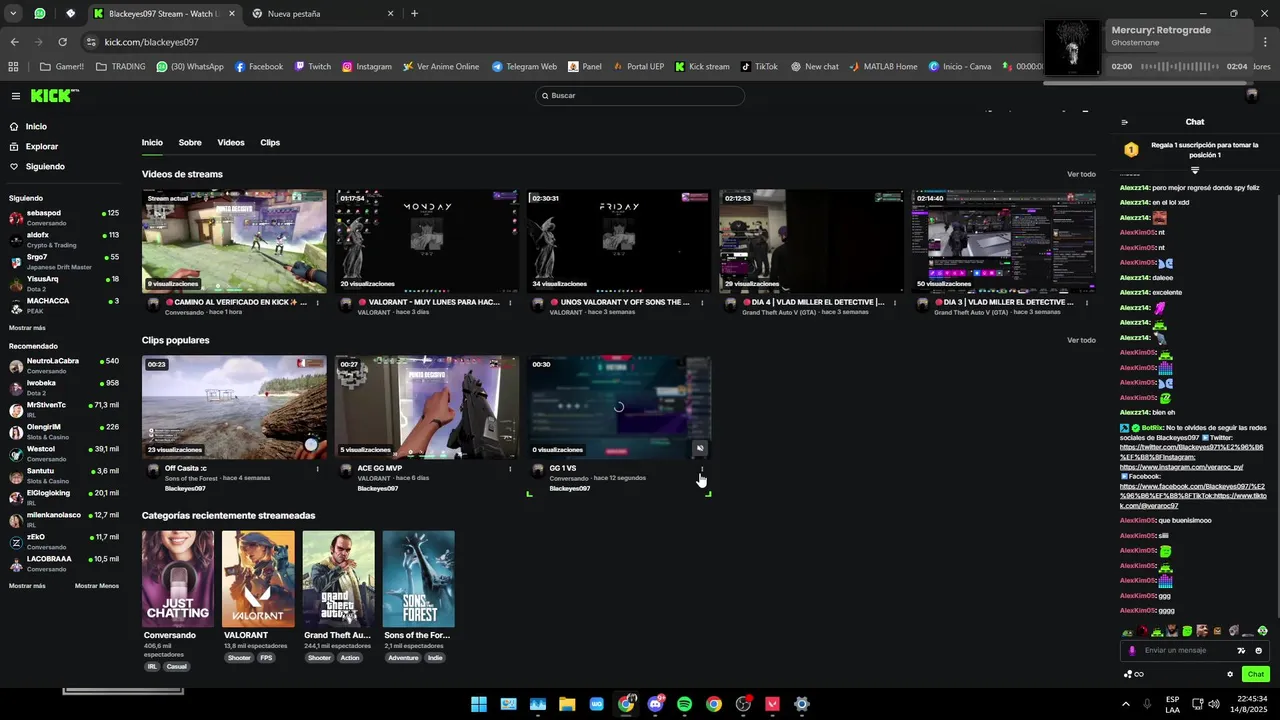Unmute the GG 1 VS clip preview
Screen dimensions: 1280x720
pos(700,449)
